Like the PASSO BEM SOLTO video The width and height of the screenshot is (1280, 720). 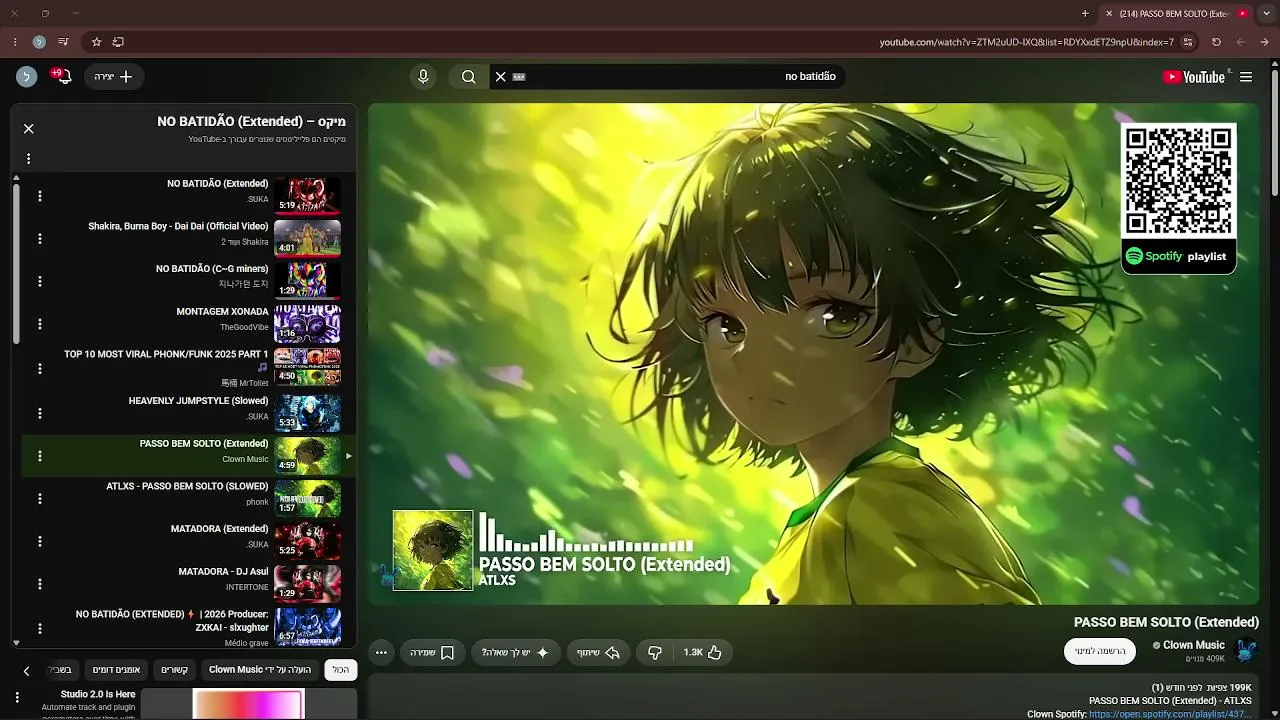703,653
